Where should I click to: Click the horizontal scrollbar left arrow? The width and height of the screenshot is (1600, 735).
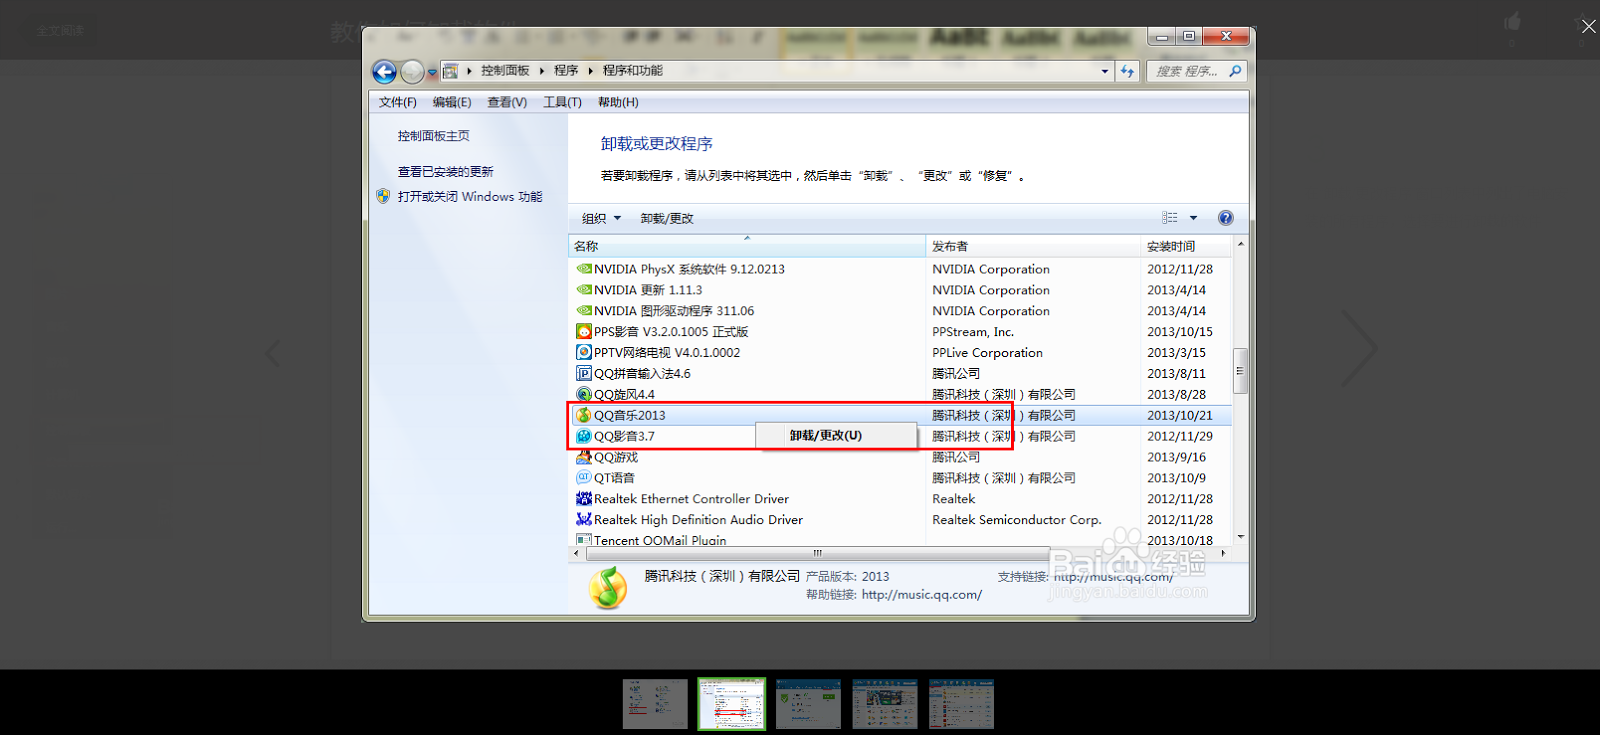(577, 553)
